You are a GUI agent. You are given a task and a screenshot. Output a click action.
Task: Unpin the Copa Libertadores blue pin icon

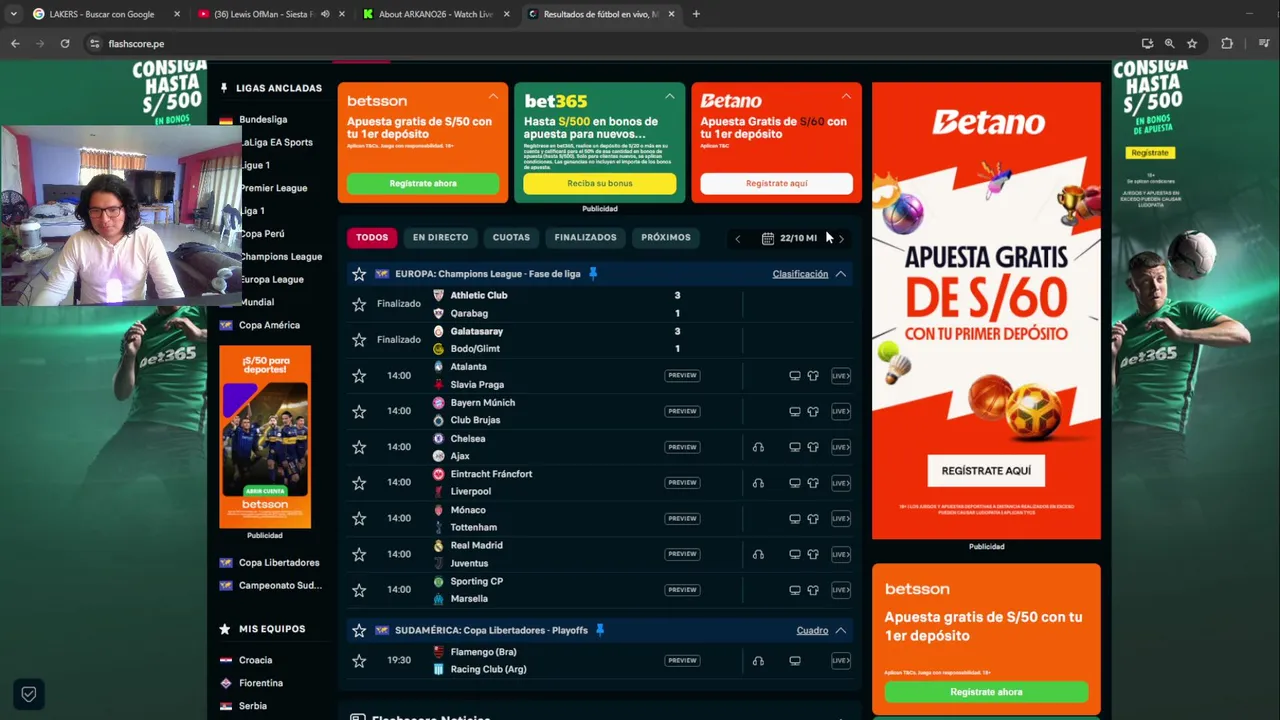pyautogui.click(x=600, y=630)
